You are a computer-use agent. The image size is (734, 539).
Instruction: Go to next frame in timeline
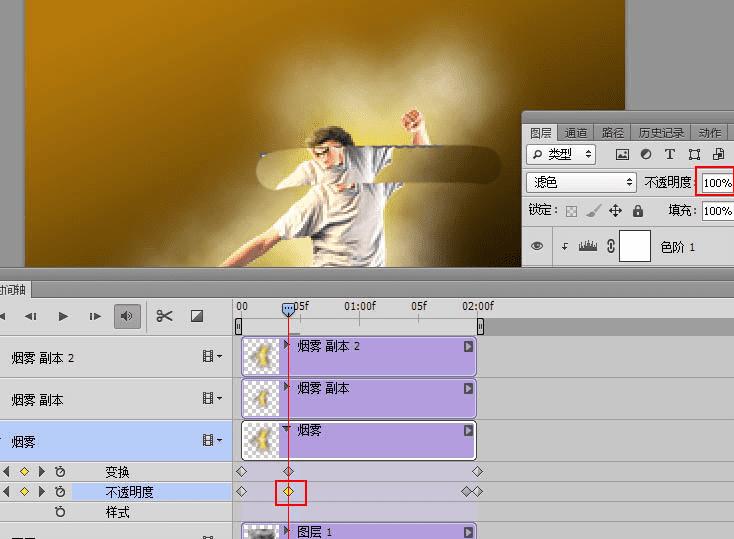click(x=95, y=317)
